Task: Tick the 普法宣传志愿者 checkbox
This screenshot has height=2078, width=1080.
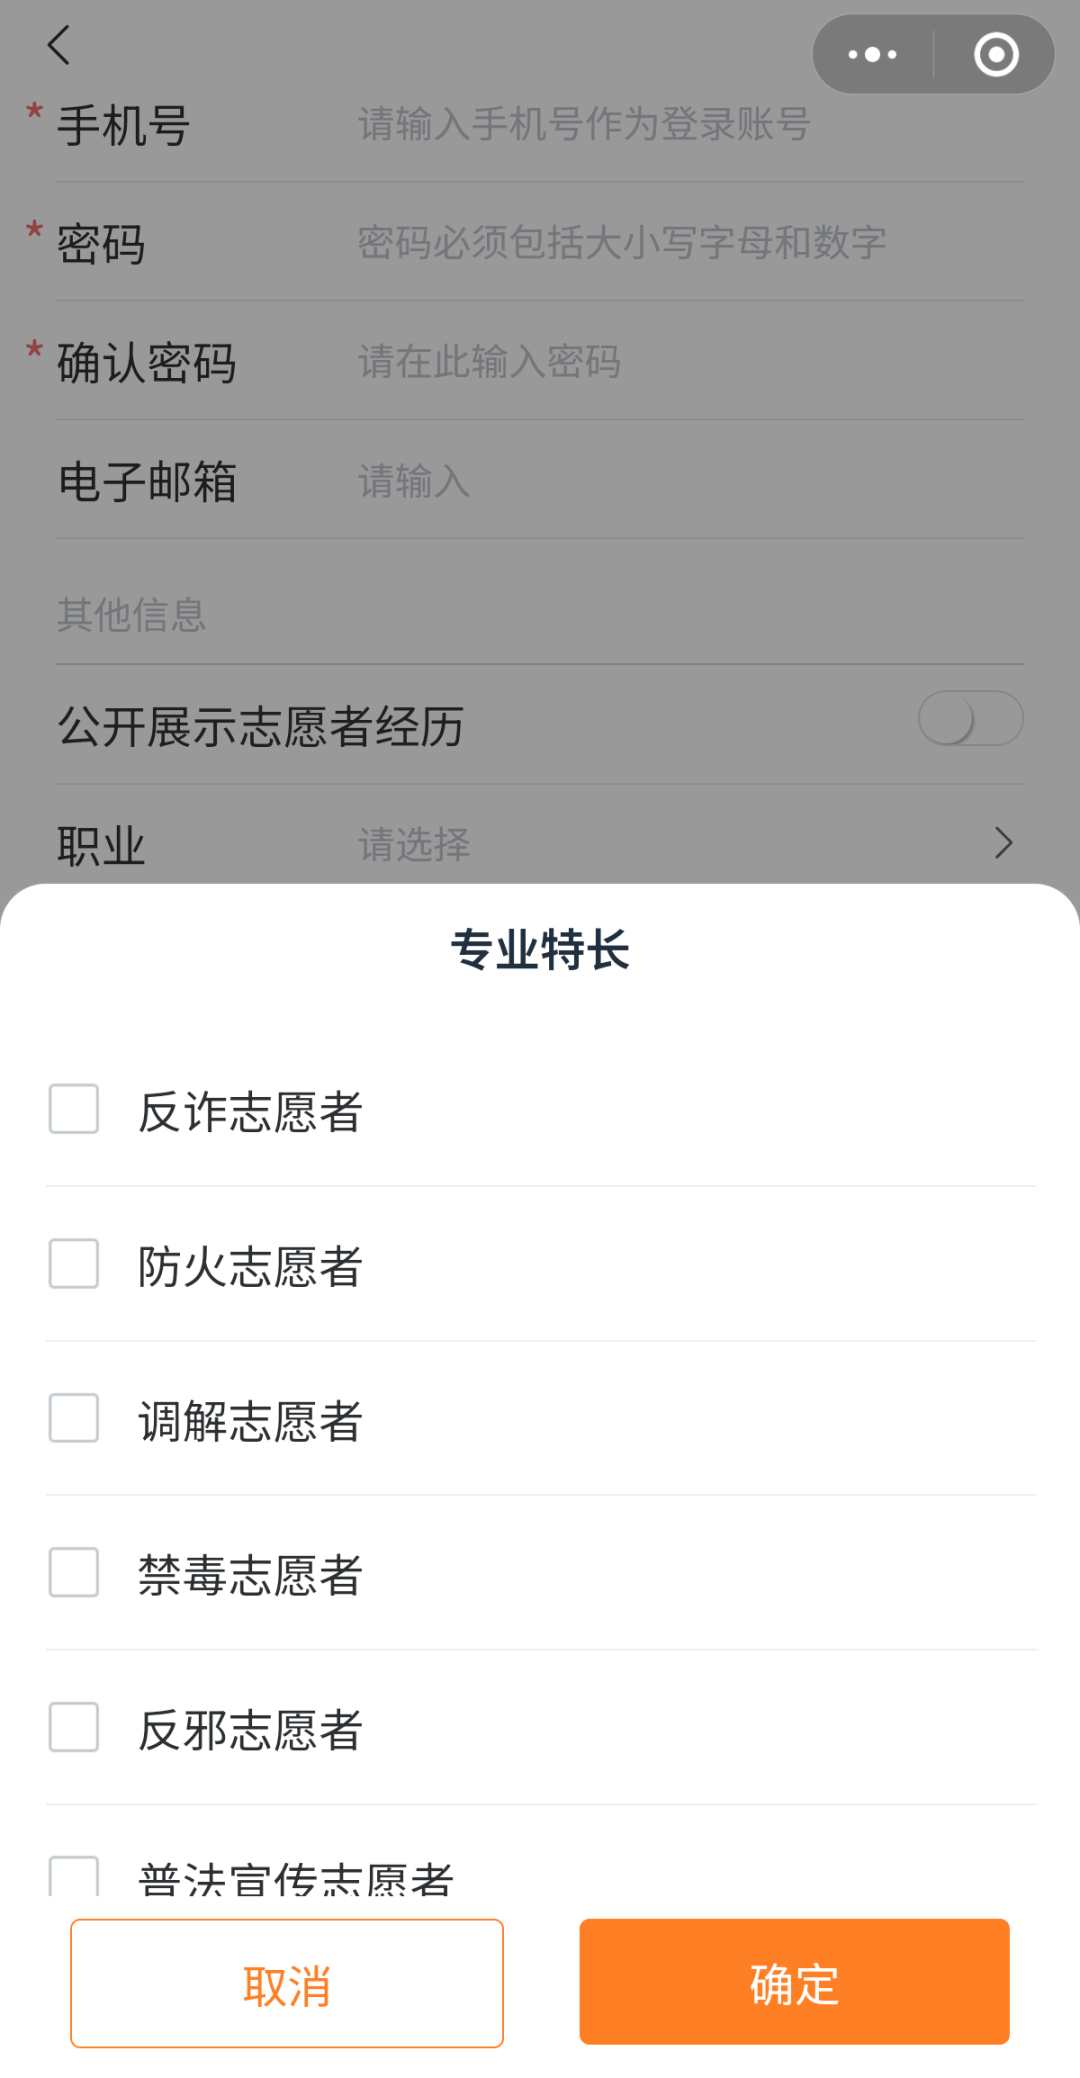Action: (74, 1876)
